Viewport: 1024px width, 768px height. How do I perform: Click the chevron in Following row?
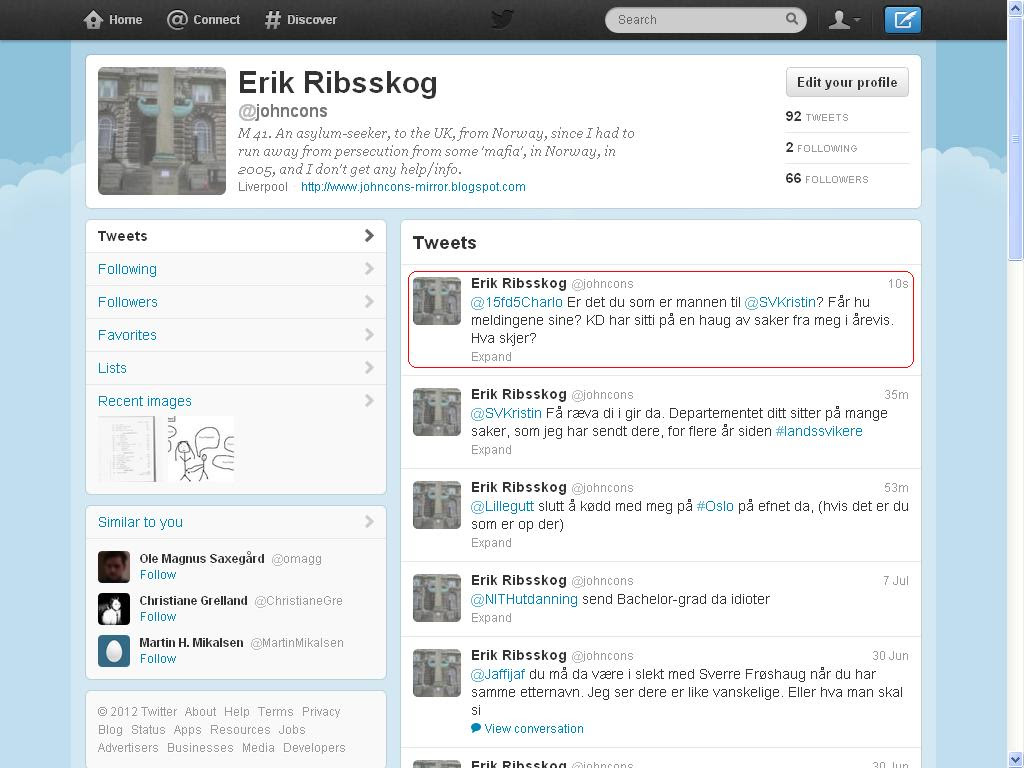(x=369, y=268)
